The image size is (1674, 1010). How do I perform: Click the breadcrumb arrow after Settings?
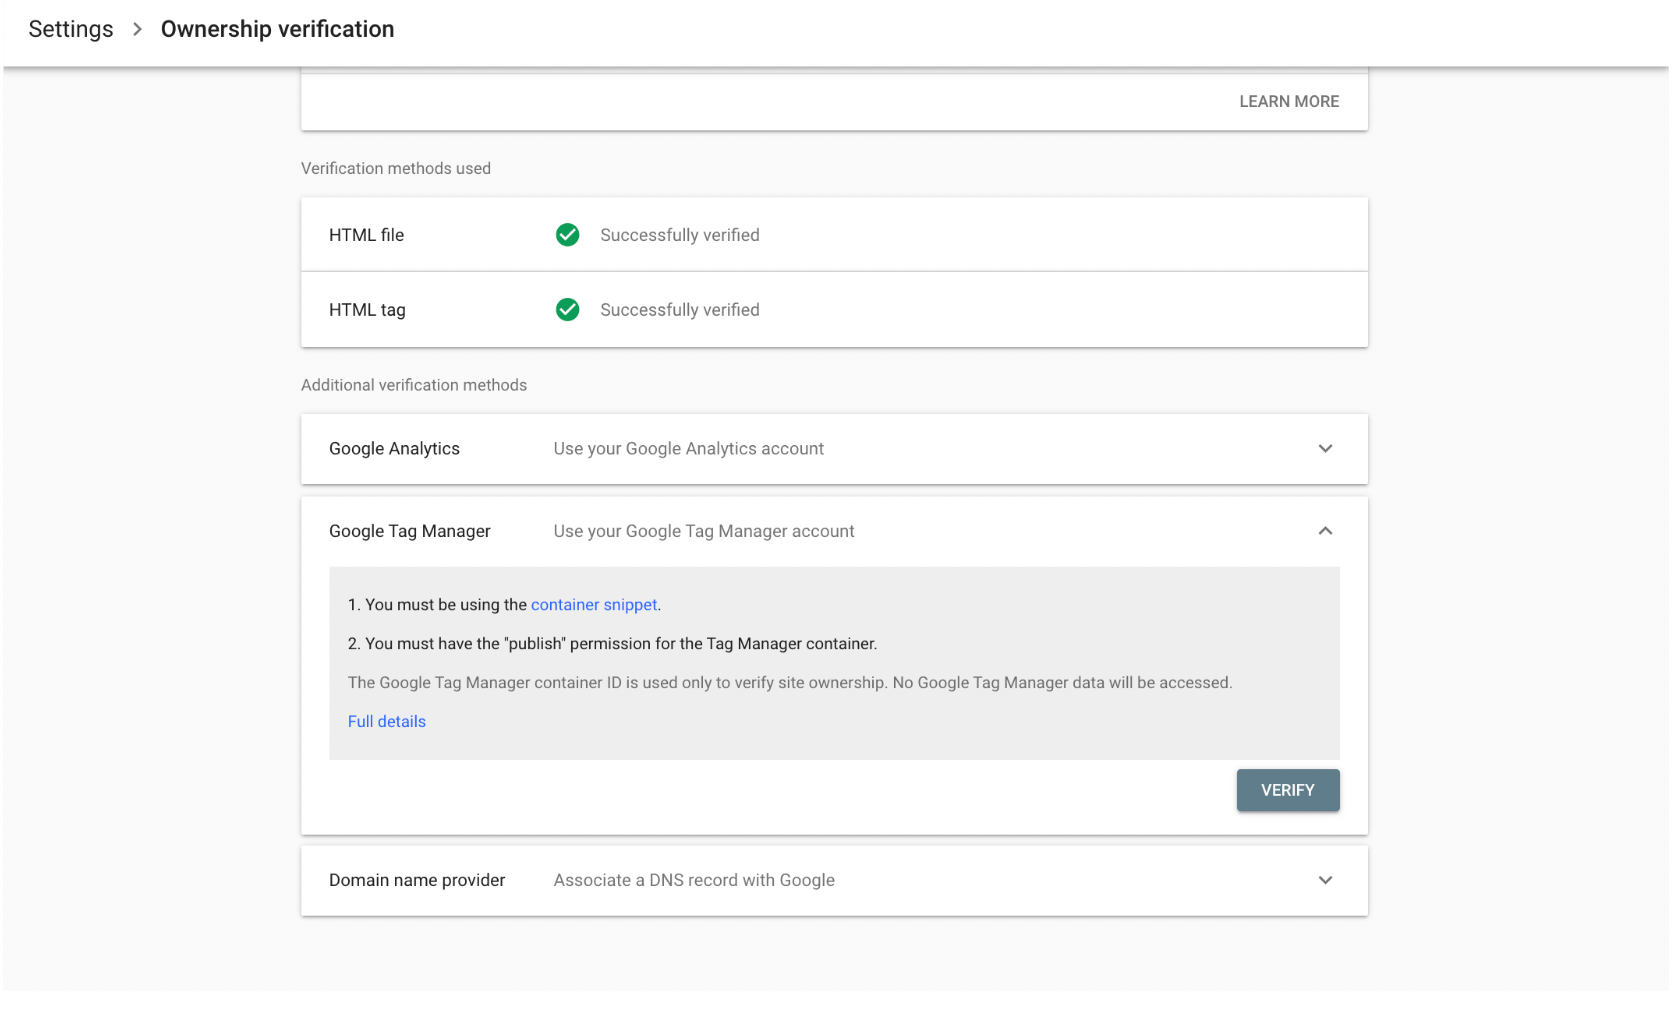click(137, 29)
